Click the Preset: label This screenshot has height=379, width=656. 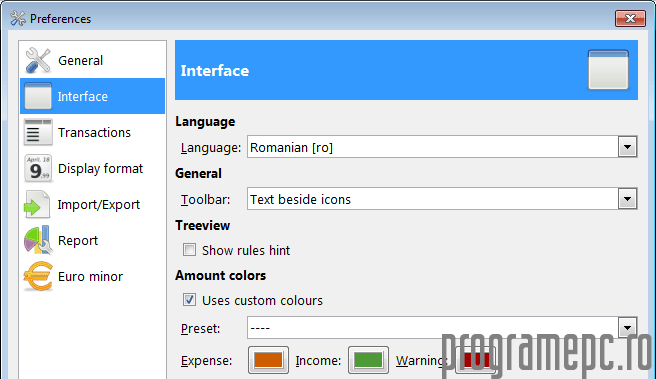click(200, 329)
